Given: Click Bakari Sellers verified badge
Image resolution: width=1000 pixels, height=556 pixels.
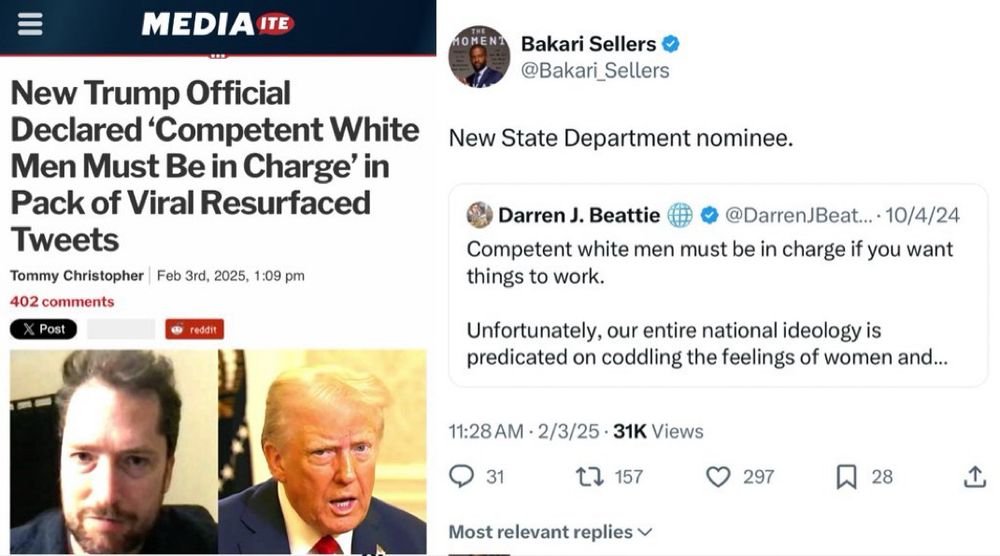Looking at the screenshot, I should [670, 44].
